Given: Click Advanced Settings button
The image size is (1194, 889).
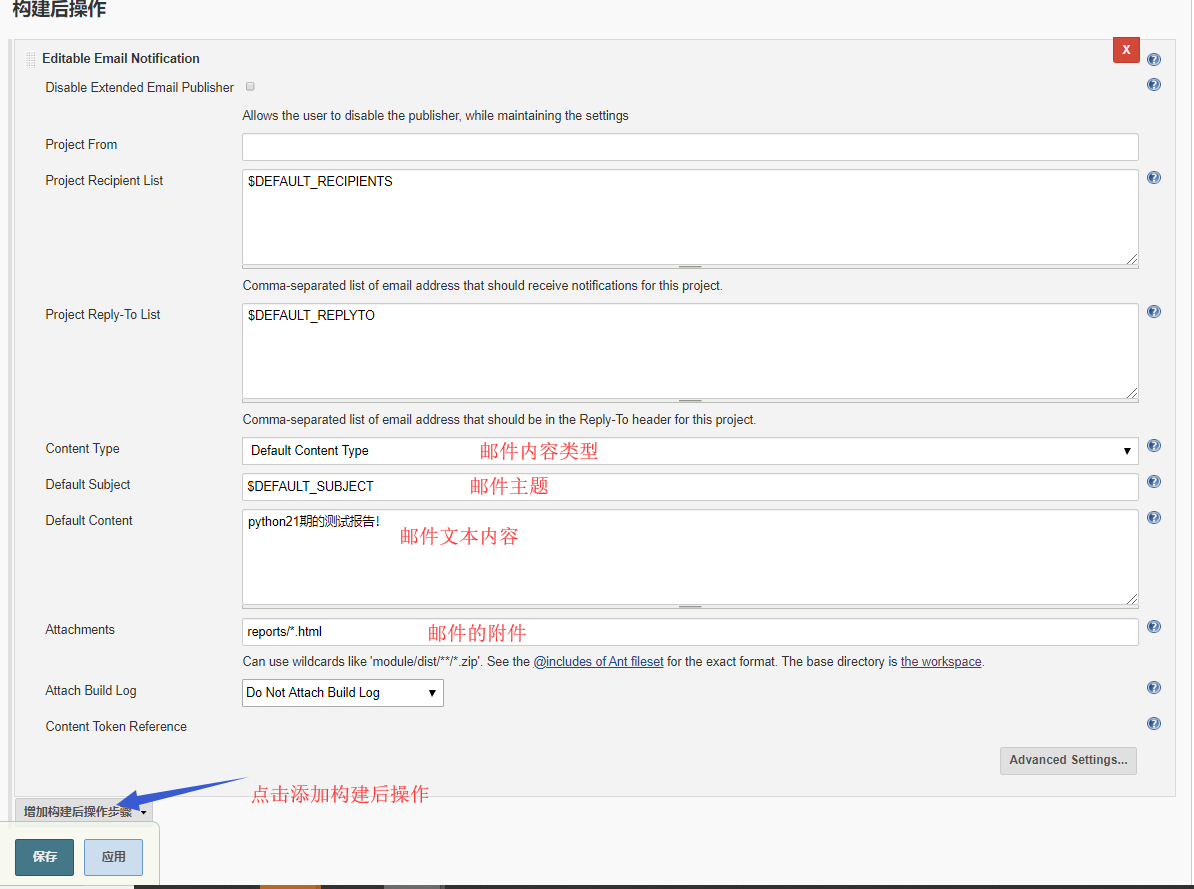Looking at the screenshot, I should point(1068,760).
